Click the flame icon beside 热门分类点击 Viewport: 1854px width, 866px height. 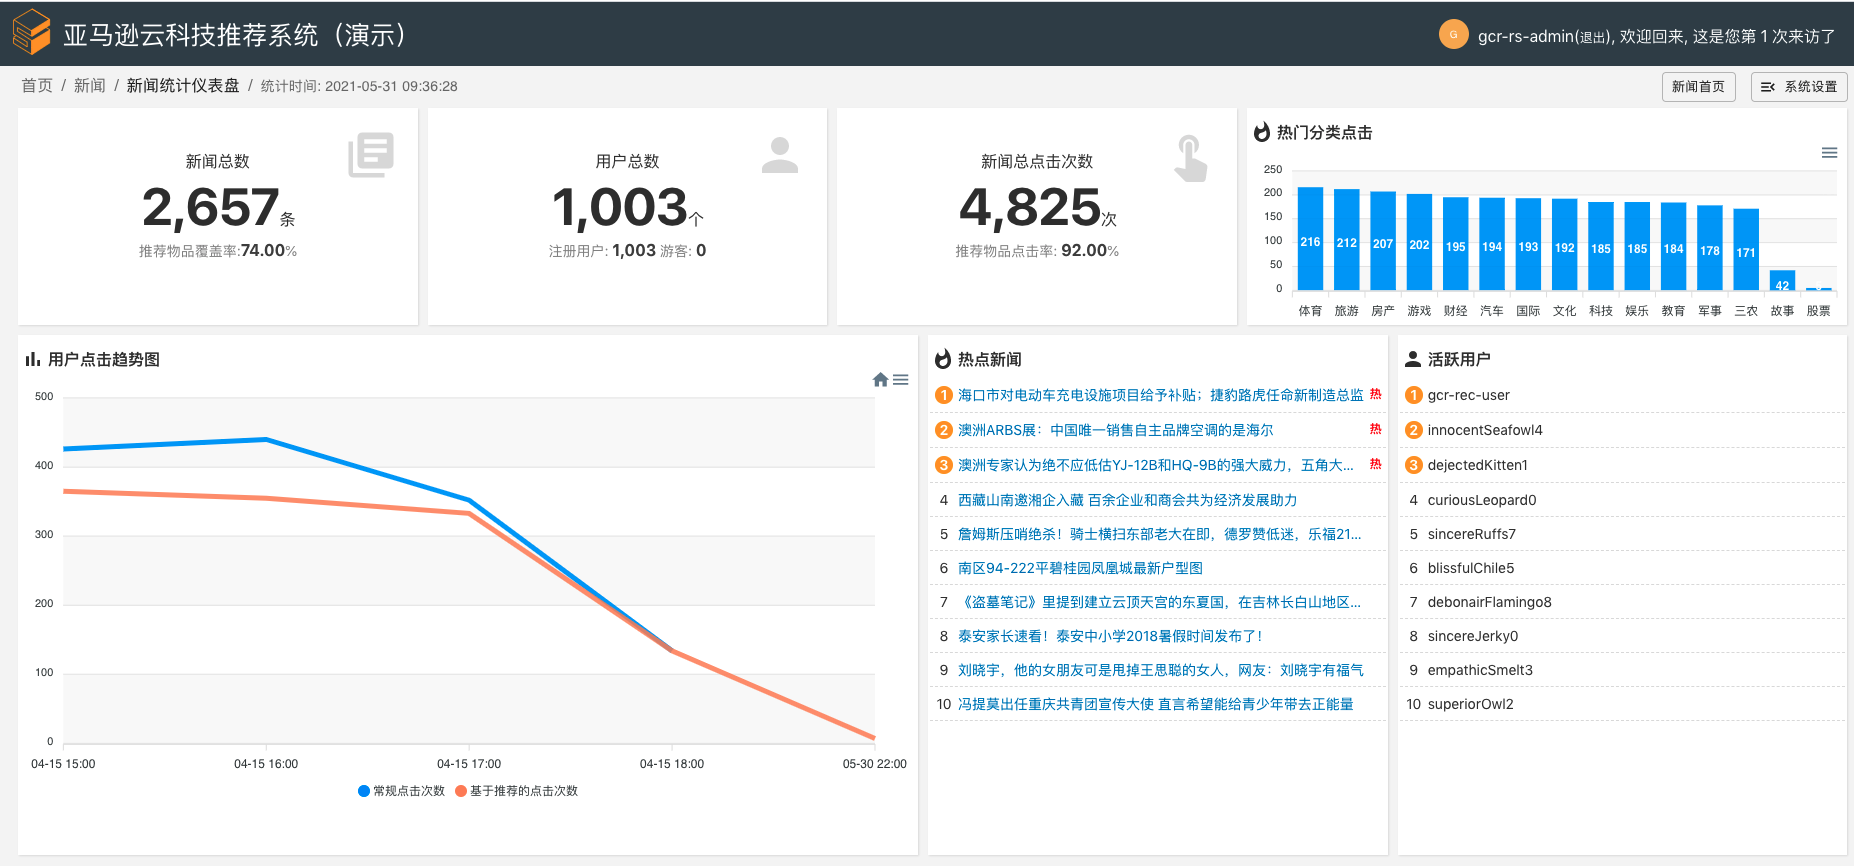click(x=1262, y=132)
